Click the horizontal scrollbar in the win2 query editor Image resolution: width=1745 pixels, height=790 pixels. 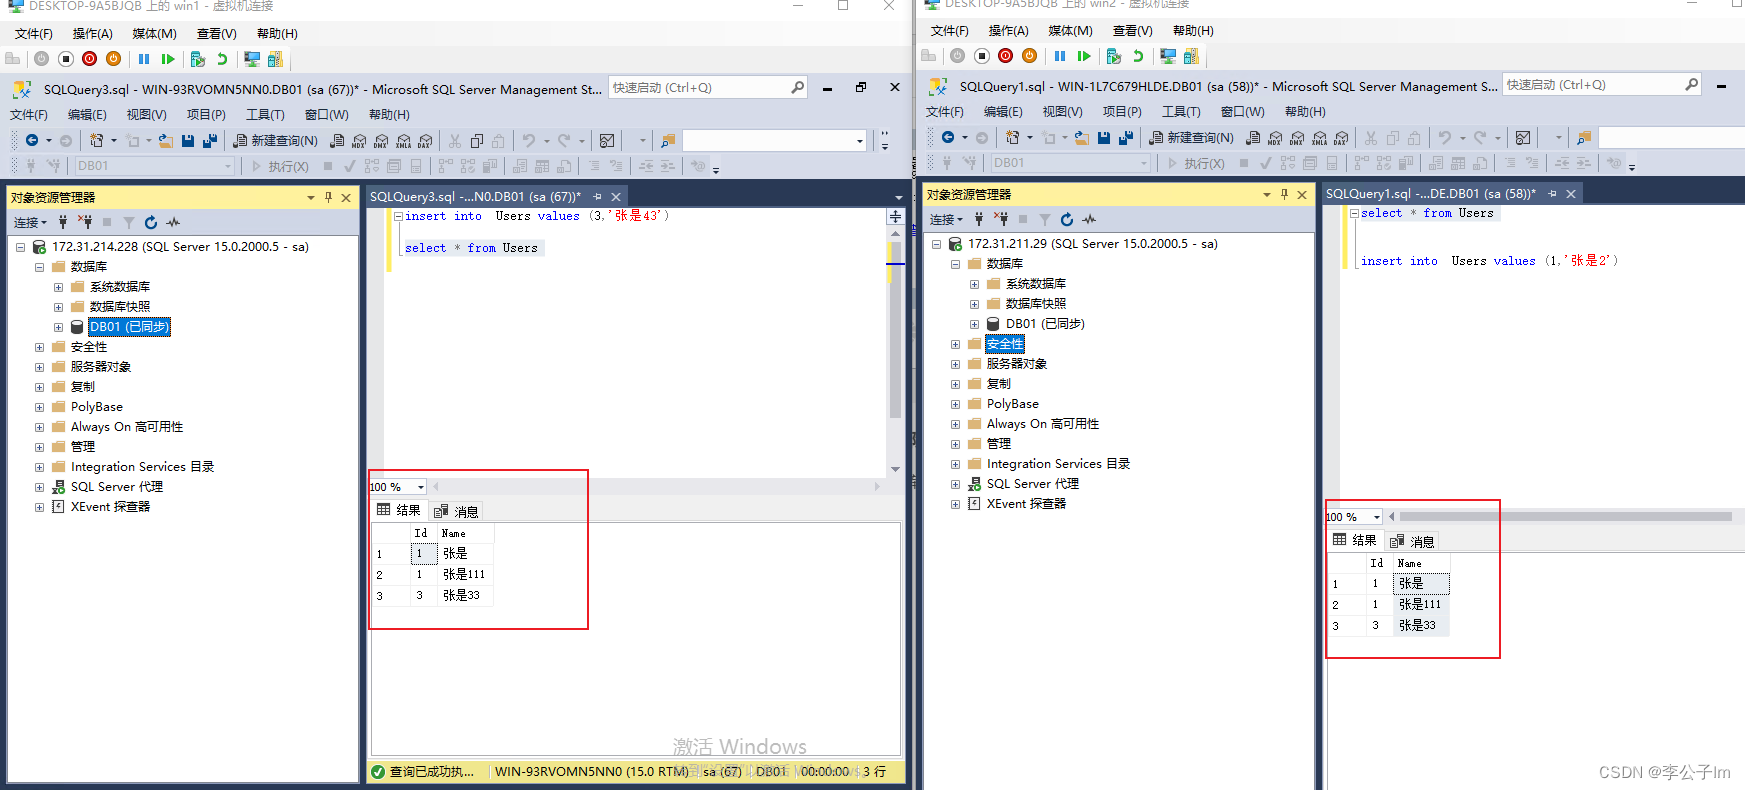1565,517
